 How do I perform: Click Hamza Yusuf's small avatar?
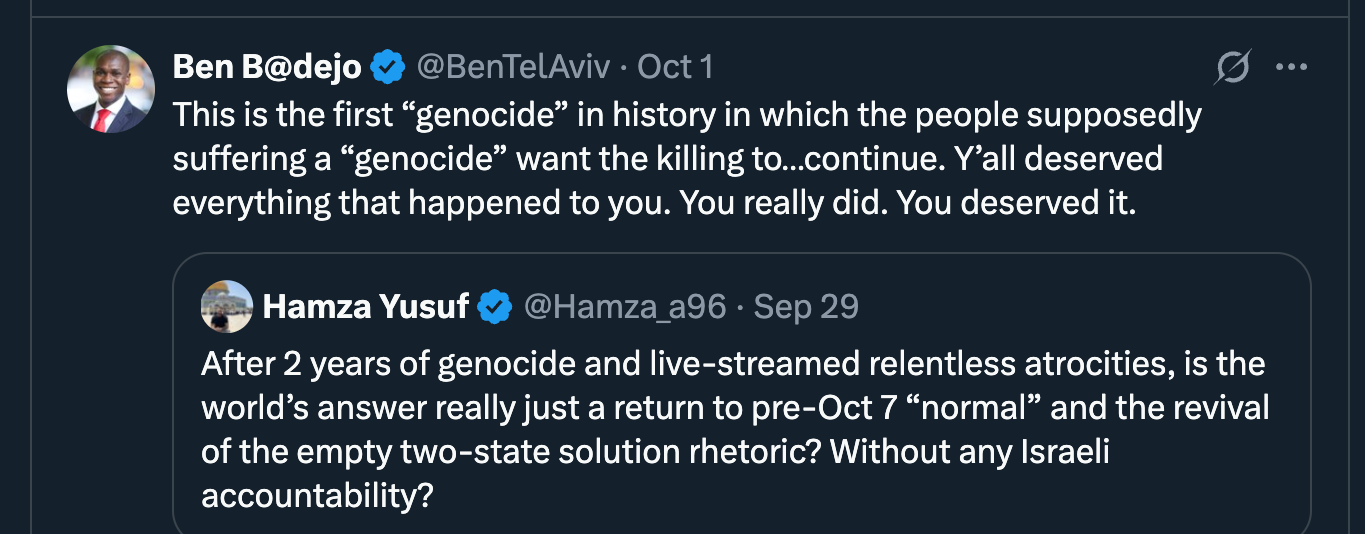[227, 306]
